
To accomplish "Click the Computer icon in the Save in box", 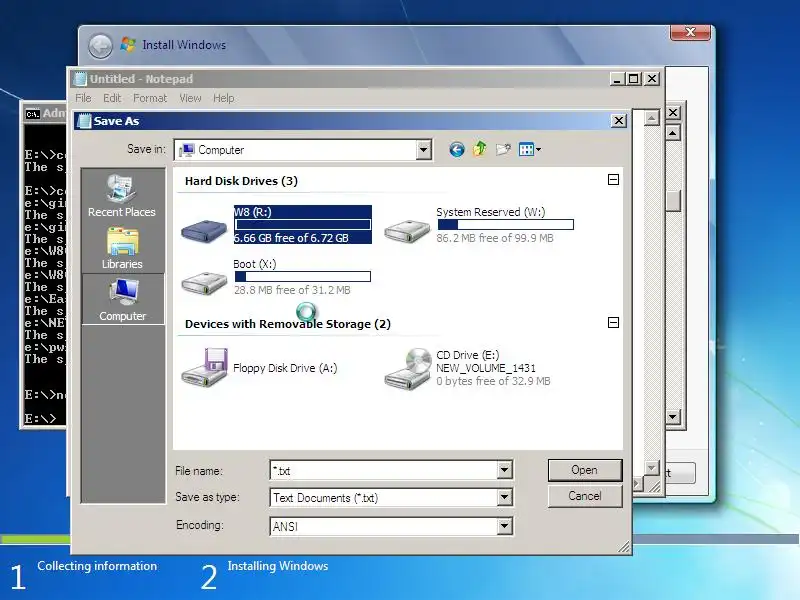I will pos(187,150).
